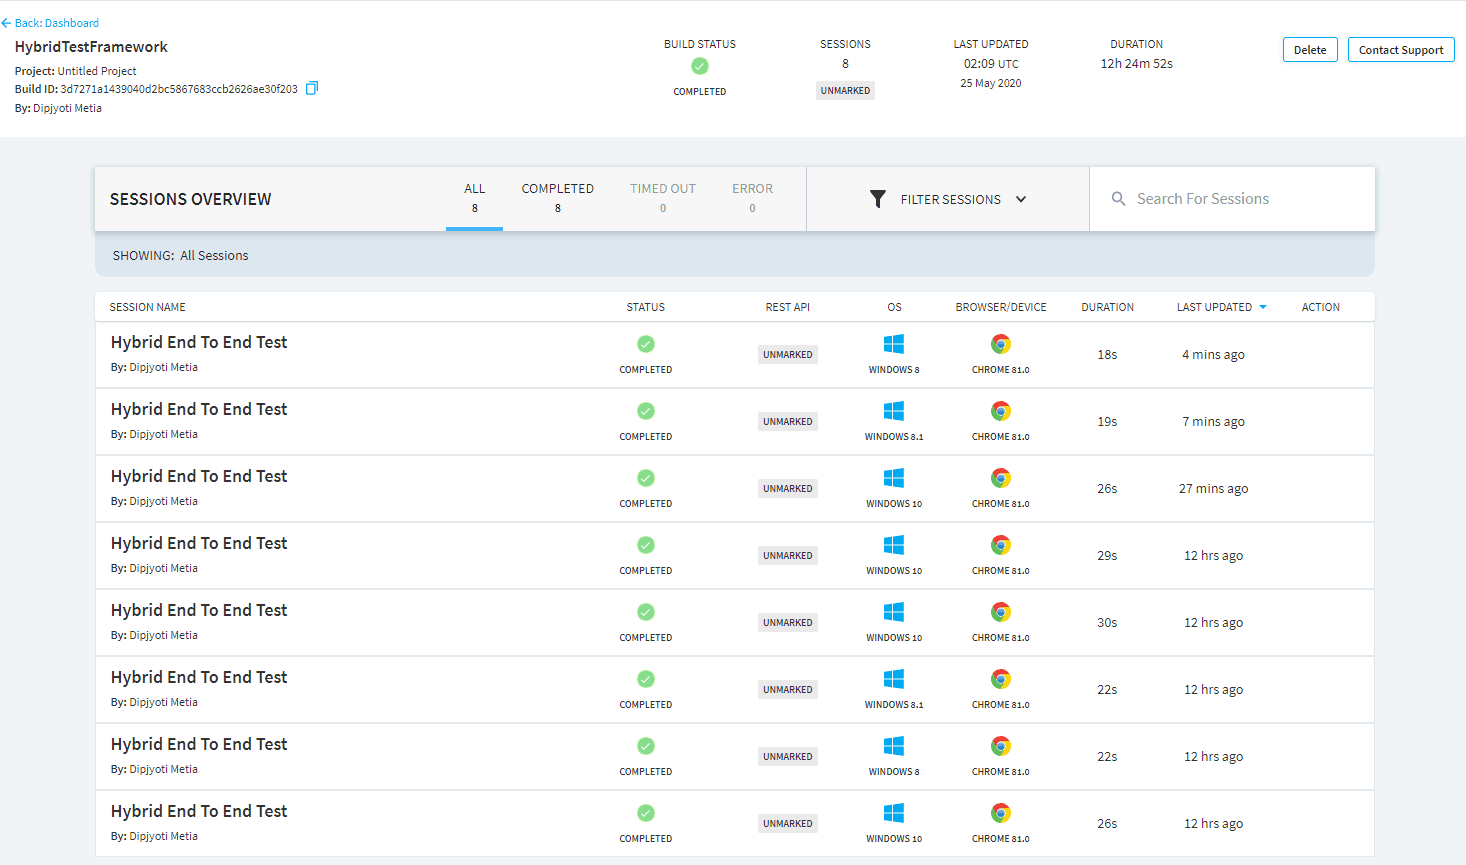Expand the Filter Sessions chevron

pyautogui.click(x=1020, y=199)
